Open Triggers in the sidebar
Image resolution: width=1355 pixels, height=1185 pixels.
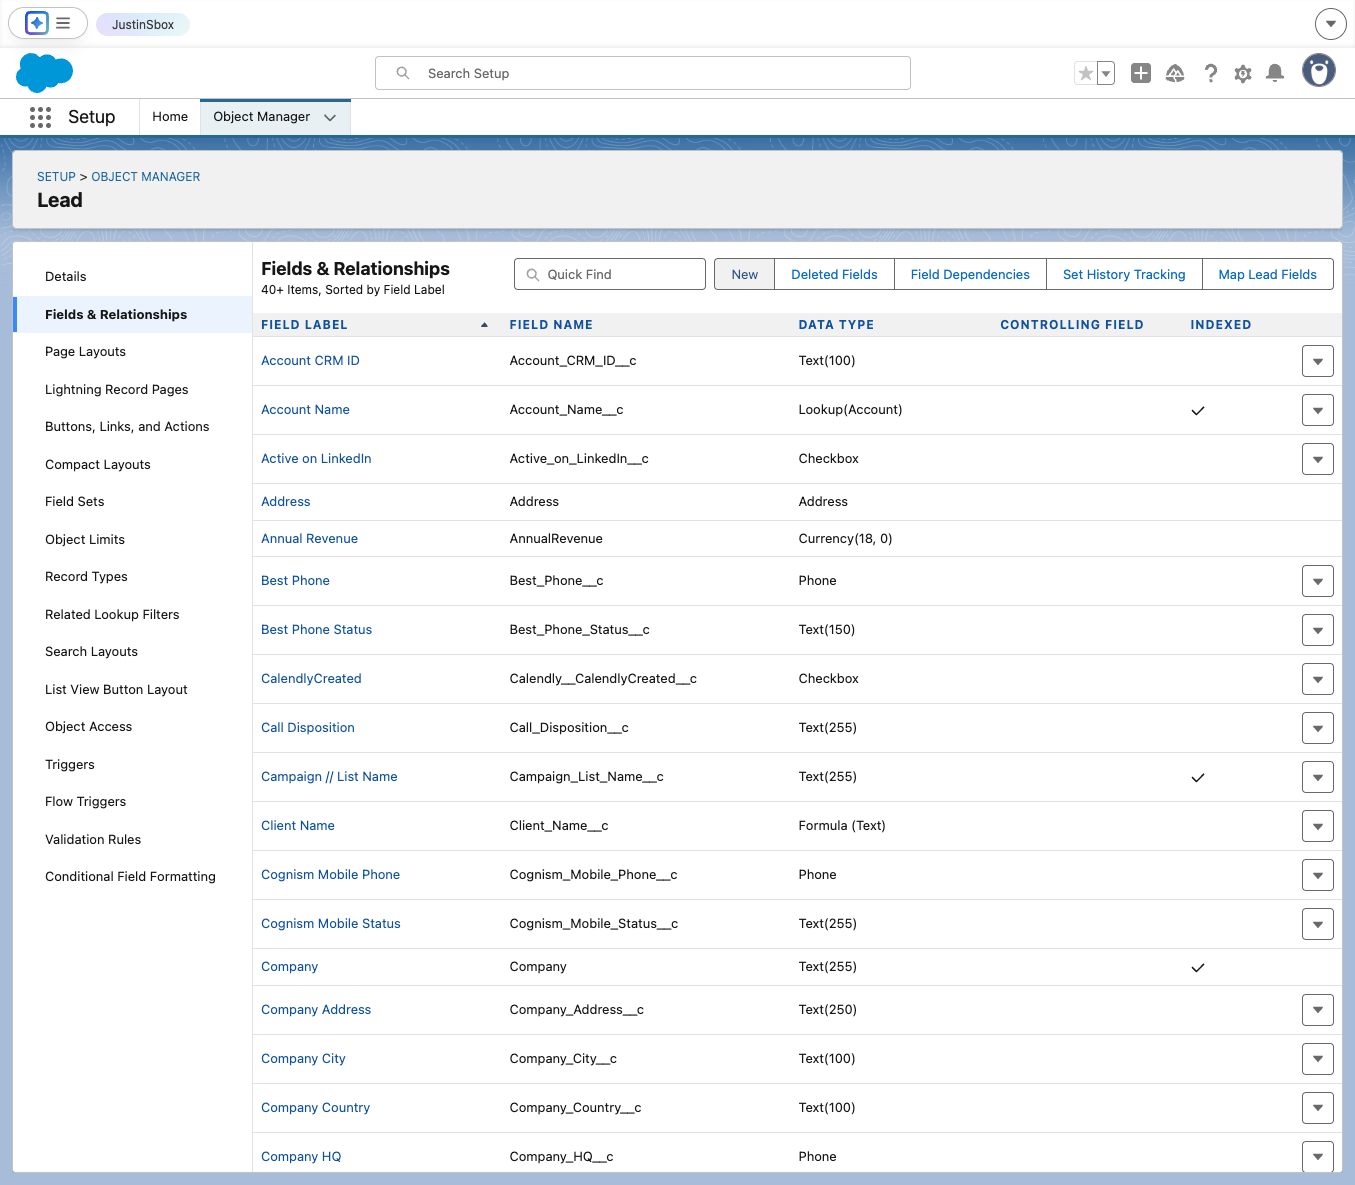70,765
